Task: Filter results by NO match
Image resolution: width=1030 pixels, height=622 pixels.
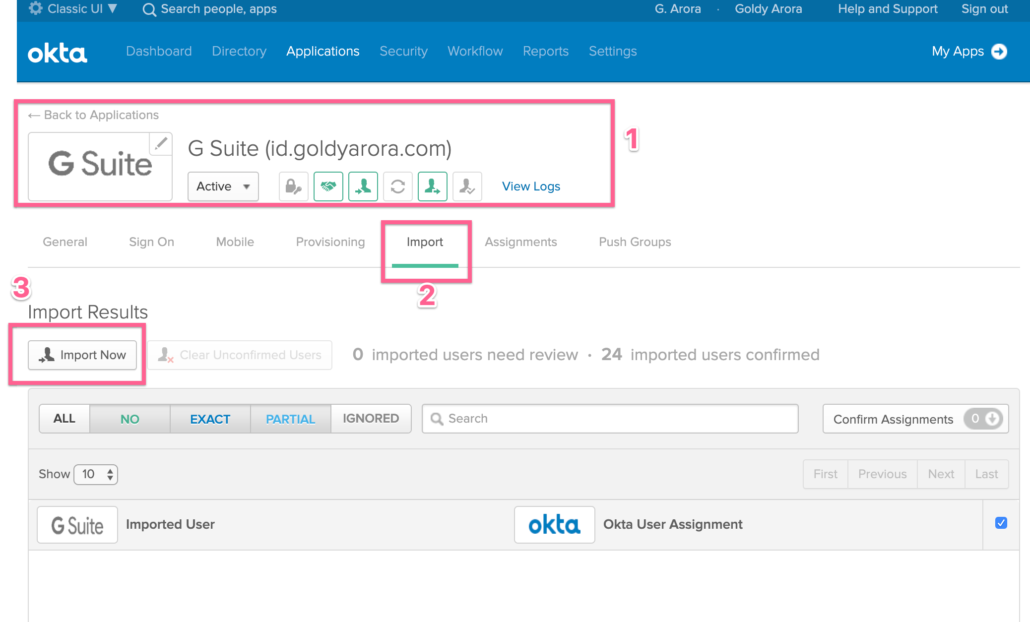Action: point(130,418)
